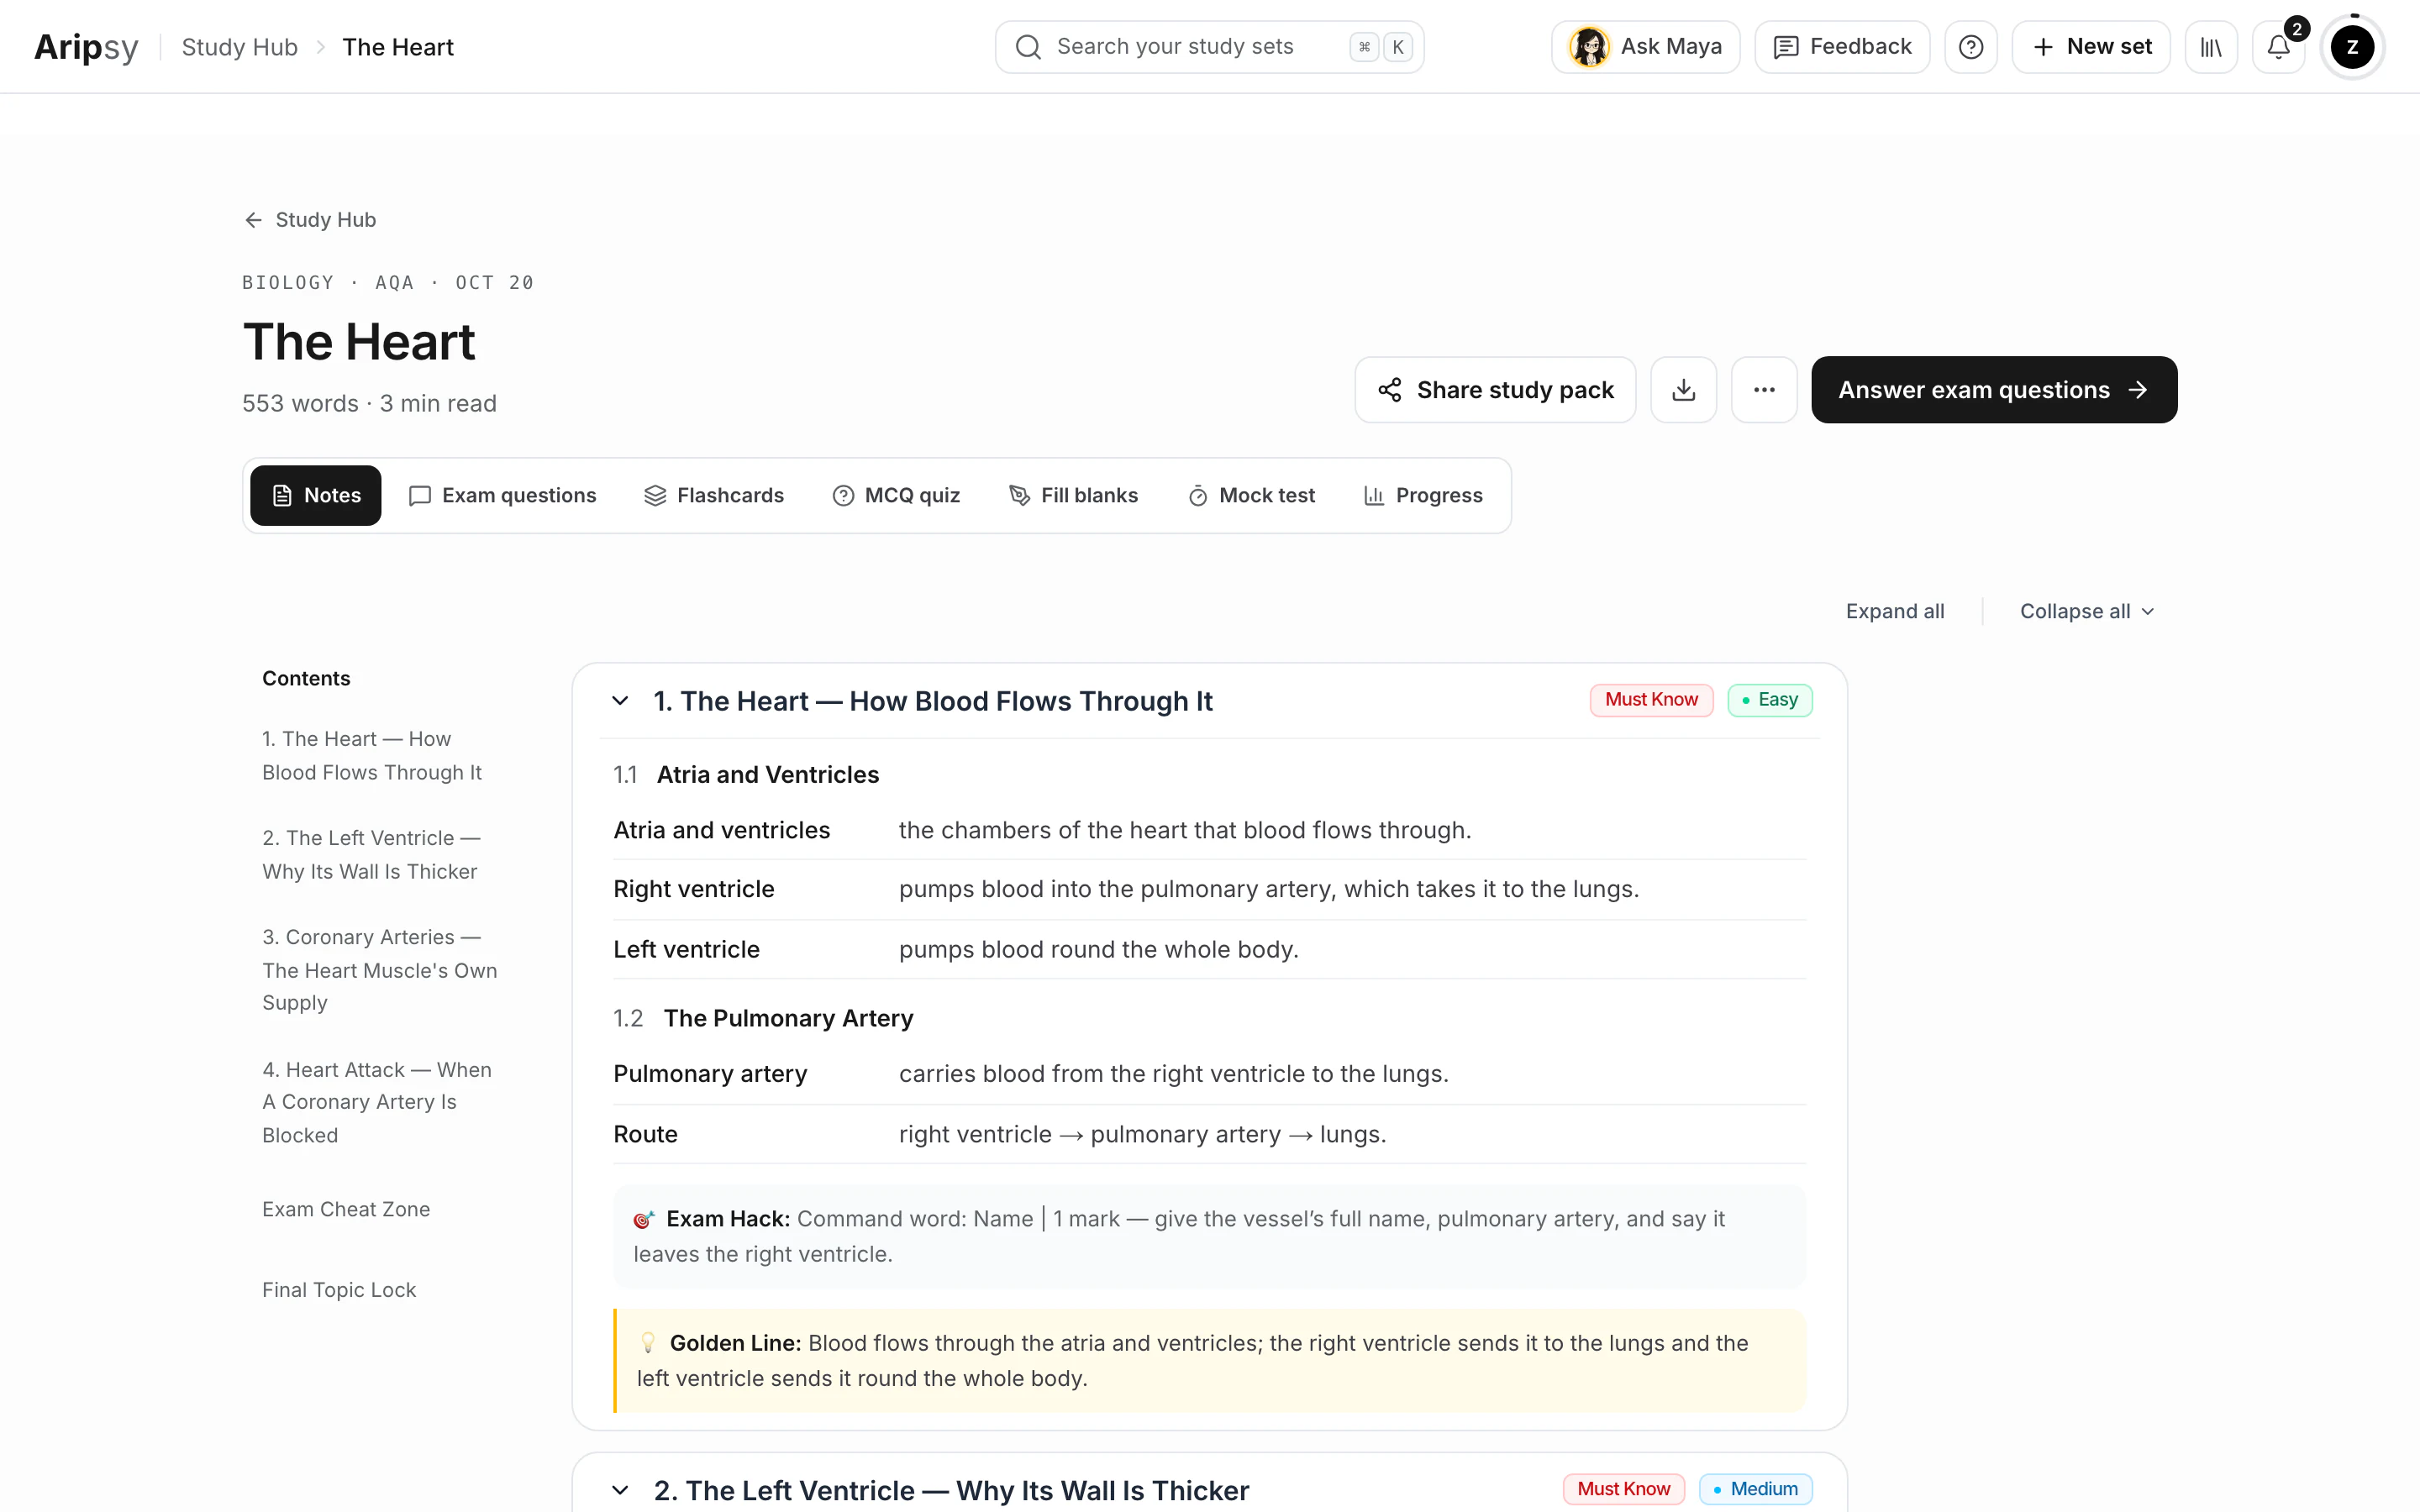View the Progress tab
This screenshot has width=2420, height=1512.
pyautogui.click(x=1423, y=495)
